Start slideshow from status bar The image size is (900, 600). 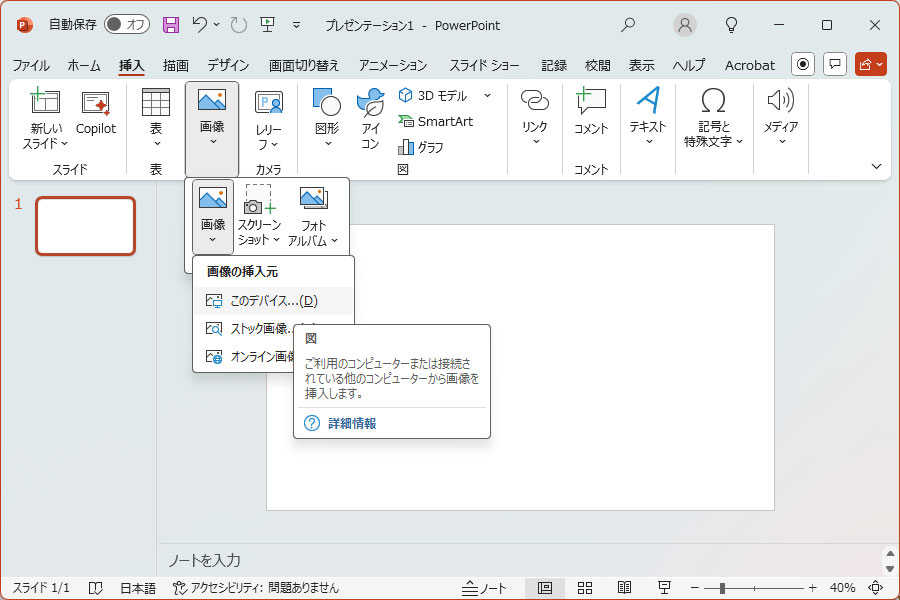[x=664, y=588]
